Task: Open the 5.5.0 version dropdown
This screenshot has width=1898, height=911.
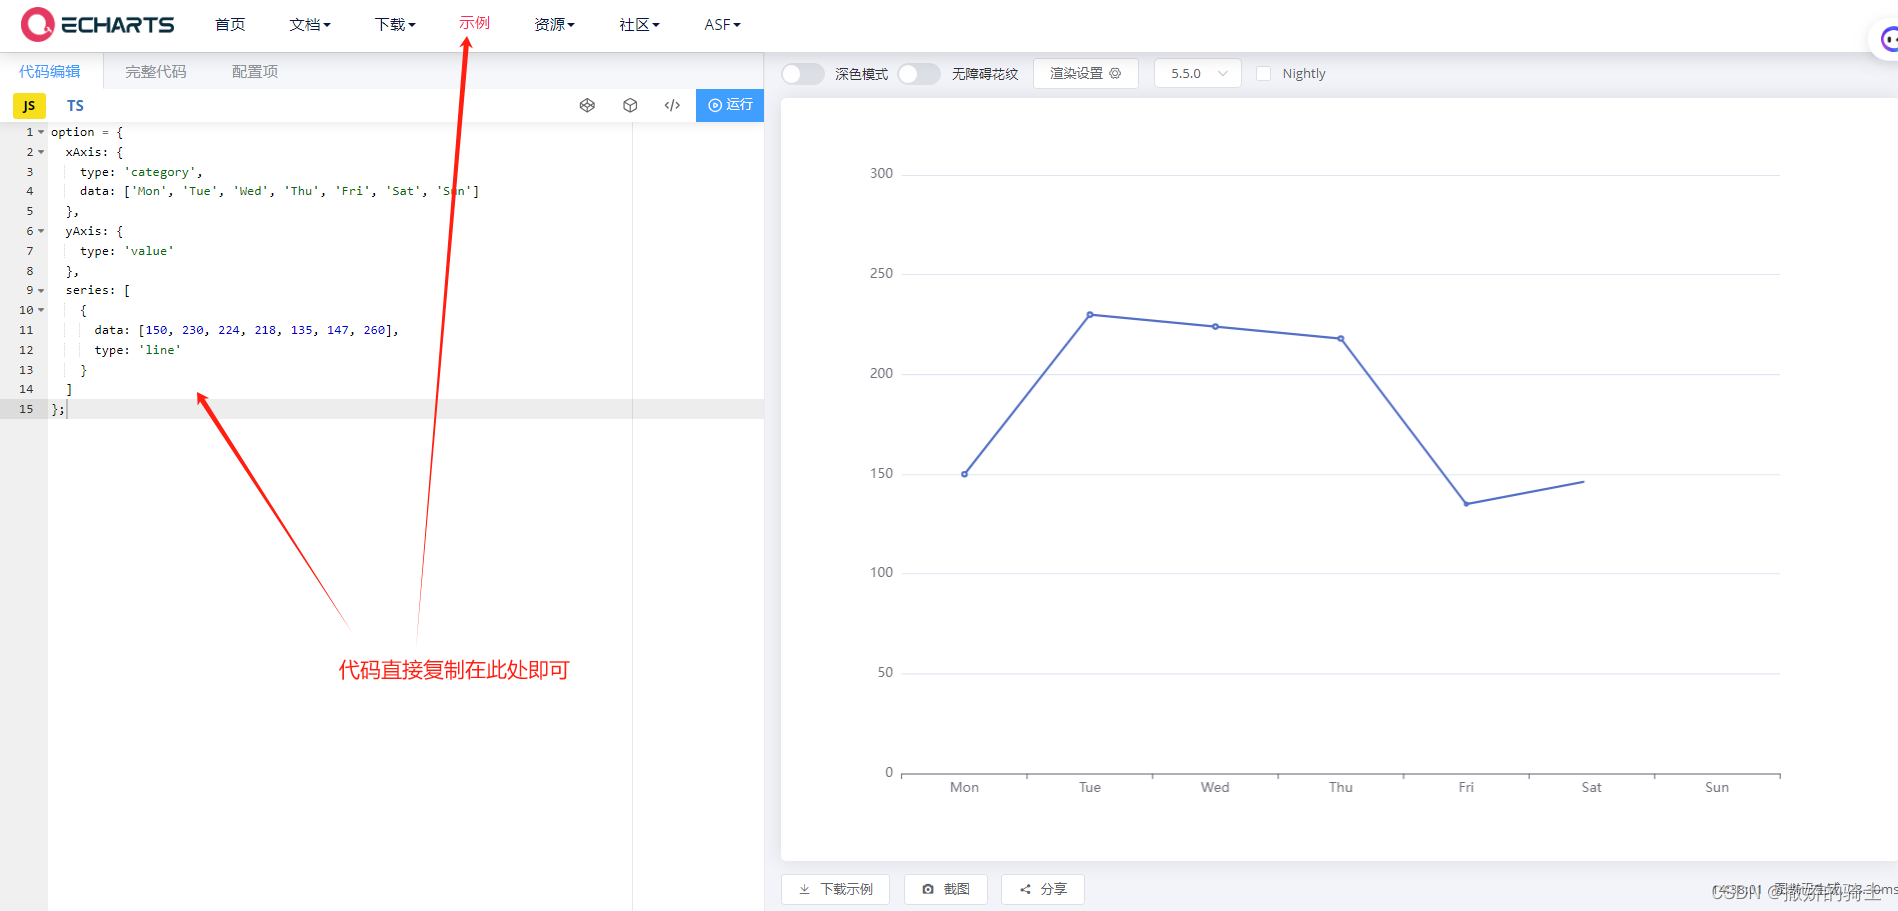Action: coord(1197,73)
